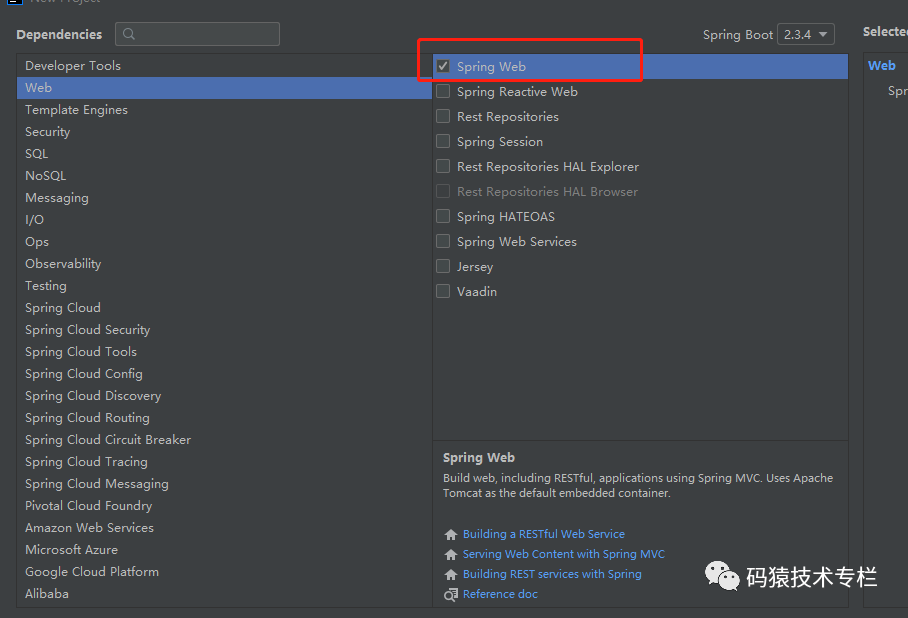The height and width of the screenshot is (618, 908).
Task: Select the Spring Cloud category
Action: coord(224,308)
